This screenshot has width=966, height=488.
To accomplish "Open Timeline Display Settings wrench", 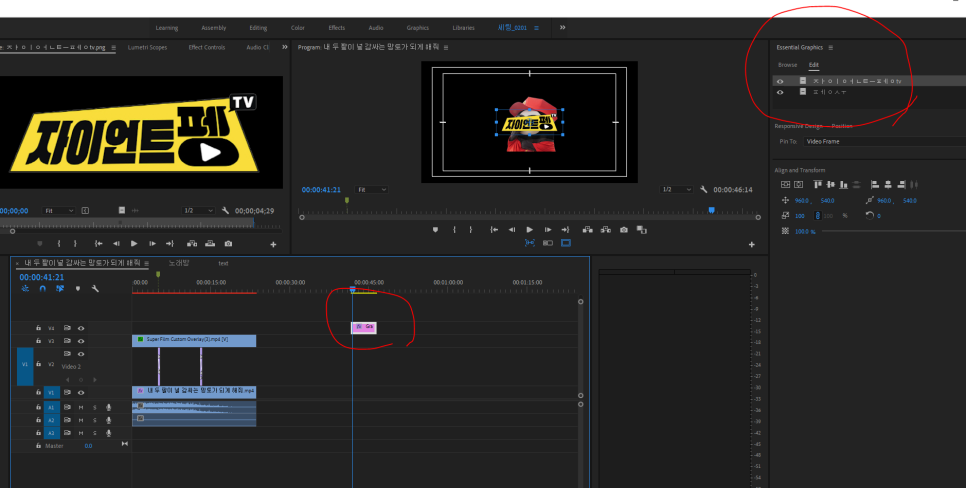I will (95, 288).
